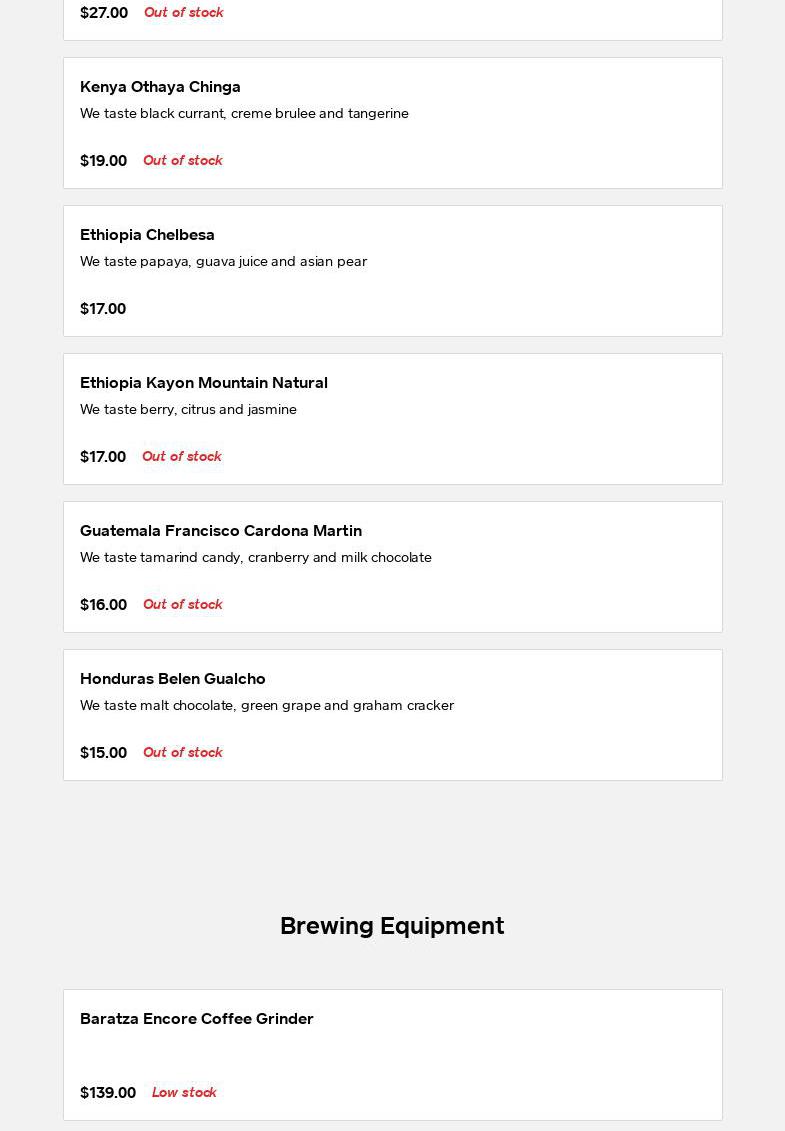The height and width of the screenshot is (1131, 785).
Task: Click Guatemala Francisco Cardona Martin title
Action: (221, 531)
